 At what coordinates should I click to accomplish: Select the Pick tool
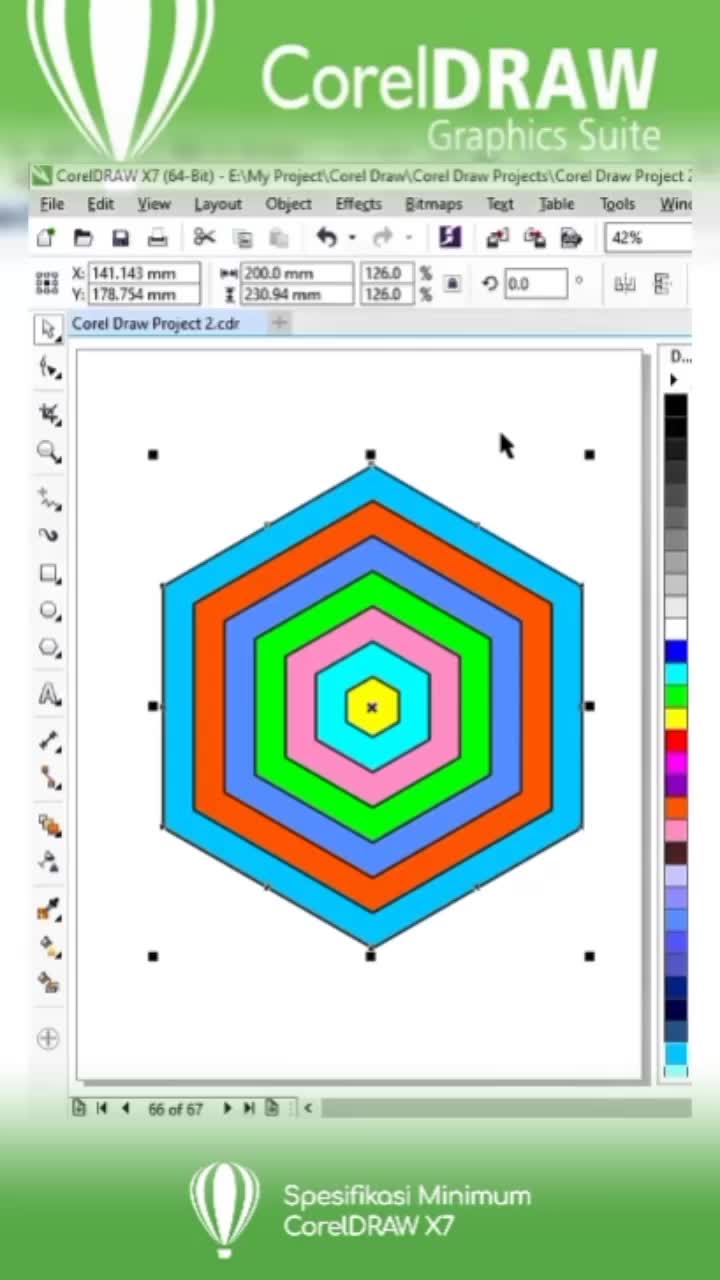tap(48, 329)
